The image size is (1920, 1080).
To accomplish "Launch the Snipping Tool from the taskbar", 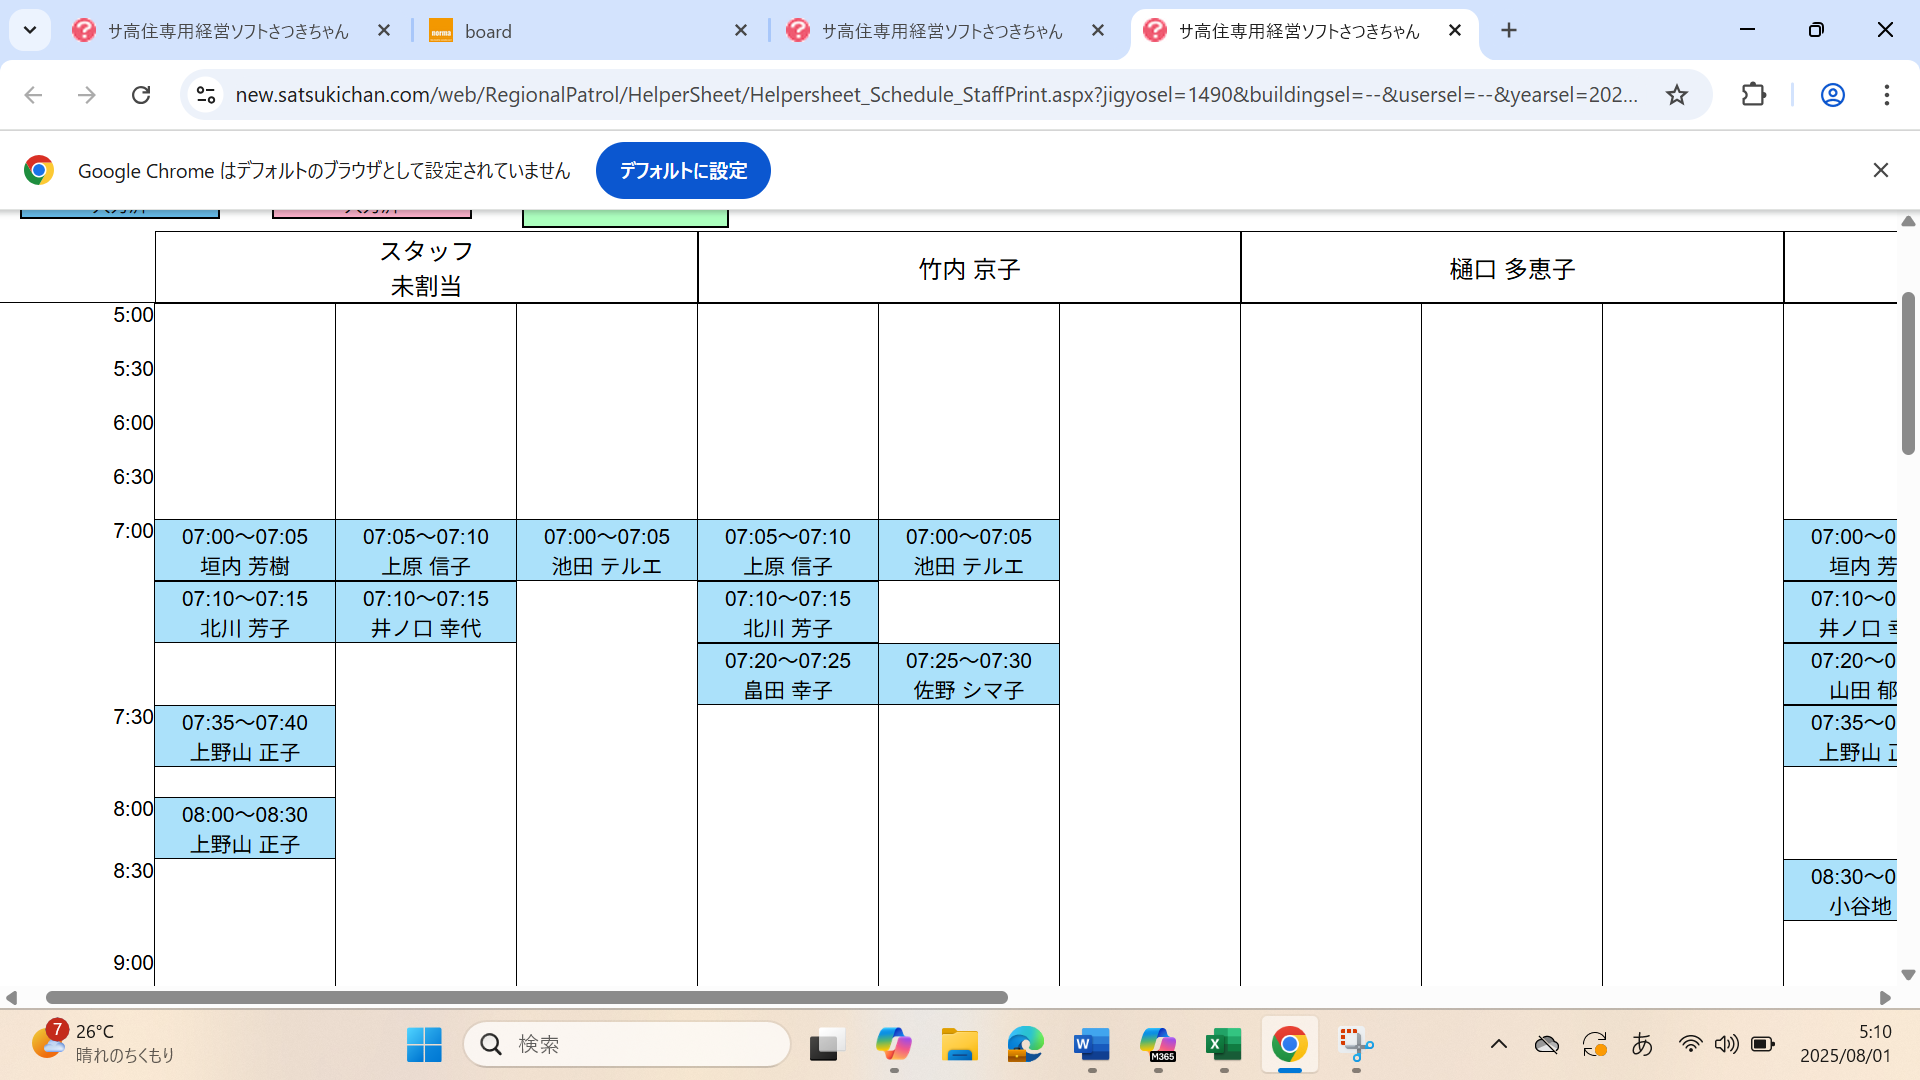I will coord(1356,1045).
